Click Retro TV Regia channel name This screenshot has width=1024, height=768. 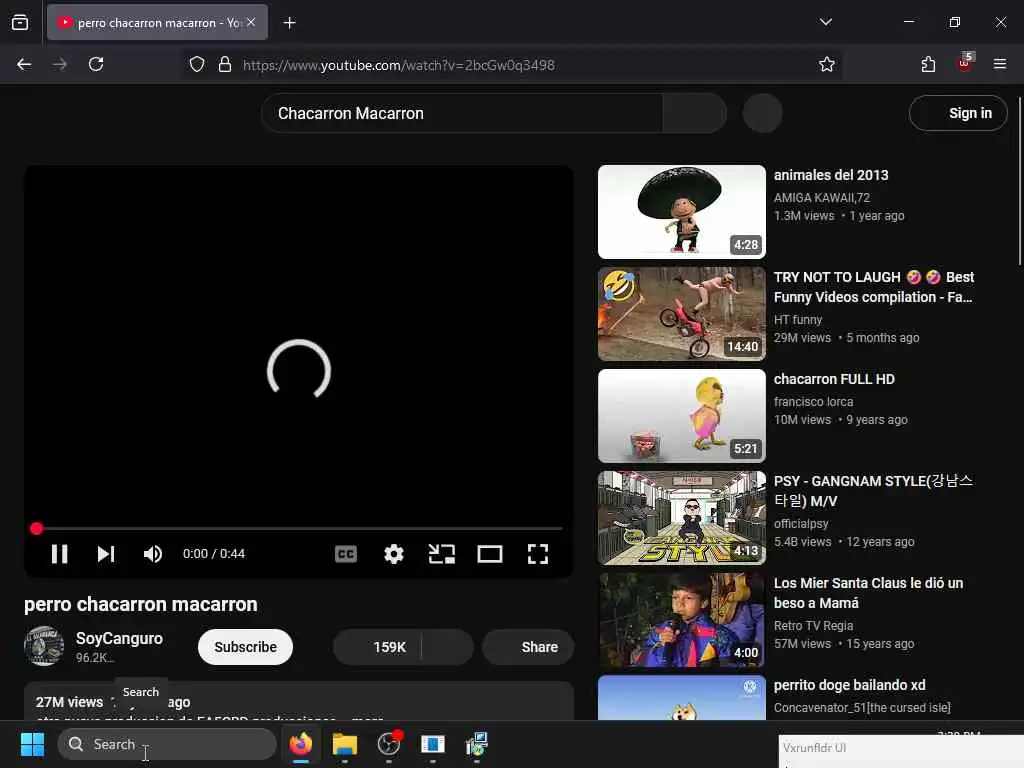click(814, 626)
